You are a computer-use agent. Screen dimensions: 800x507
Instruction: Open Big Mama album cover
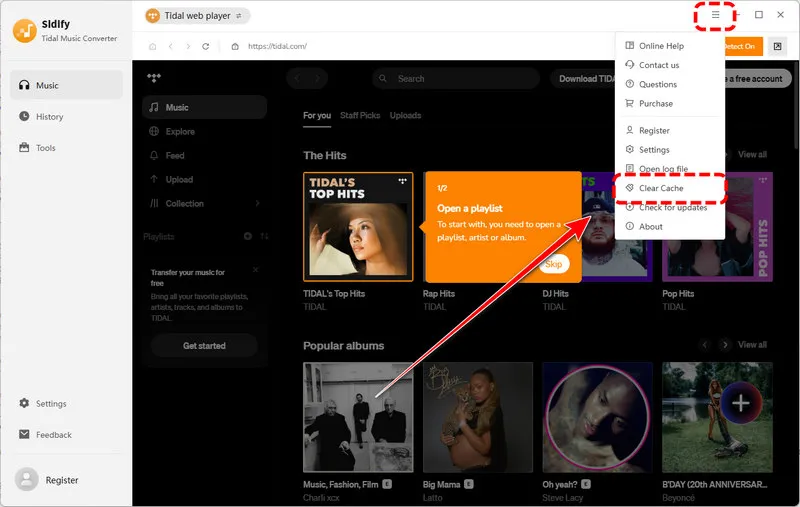tap(478, 417)
